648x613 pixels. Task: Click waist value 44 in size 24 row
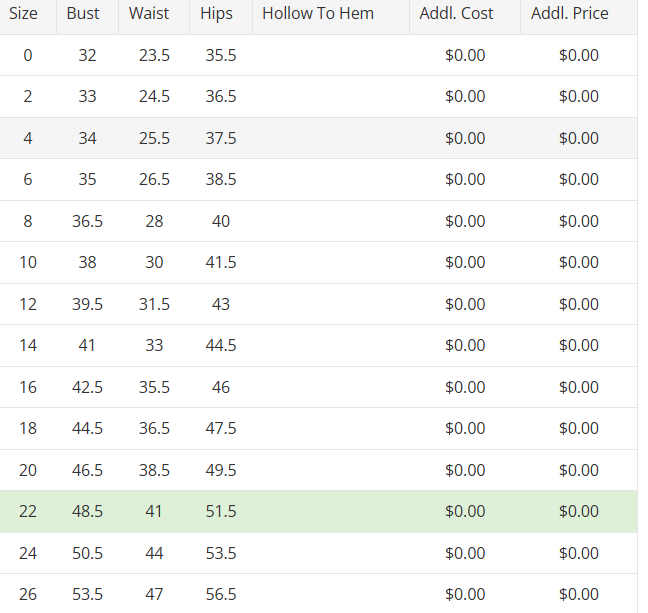[x=154, y=554]
